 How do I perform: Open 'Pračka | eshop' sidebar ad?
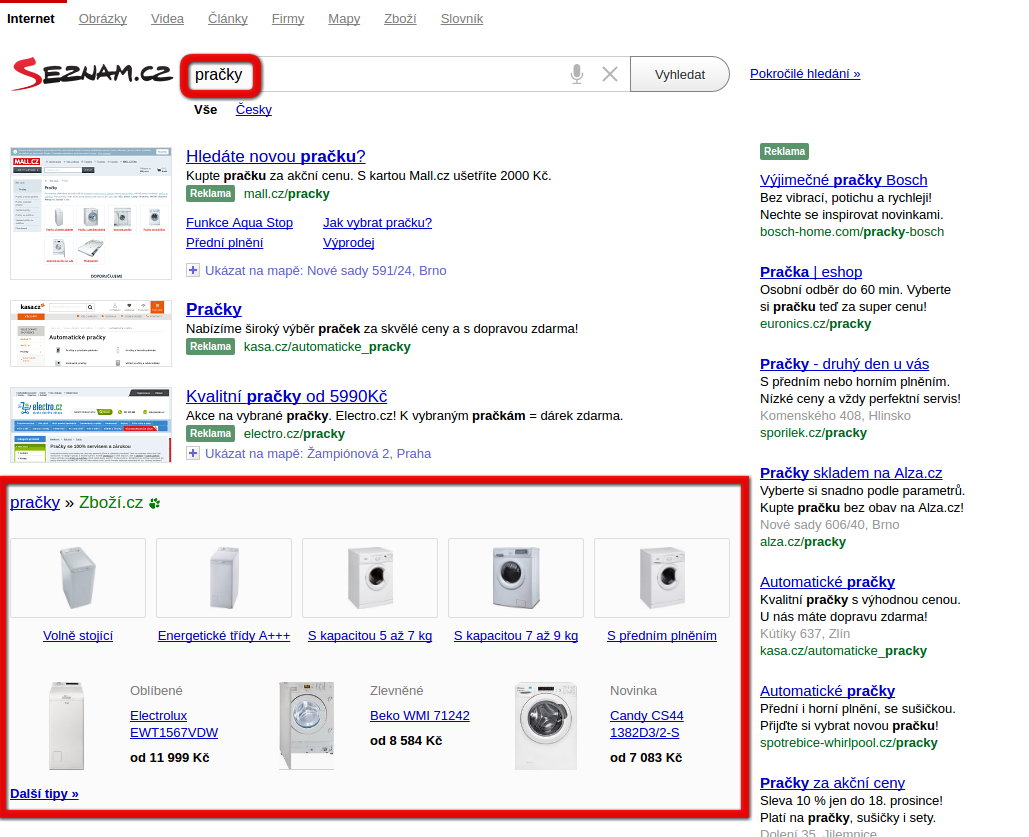(x=811, y=272)
